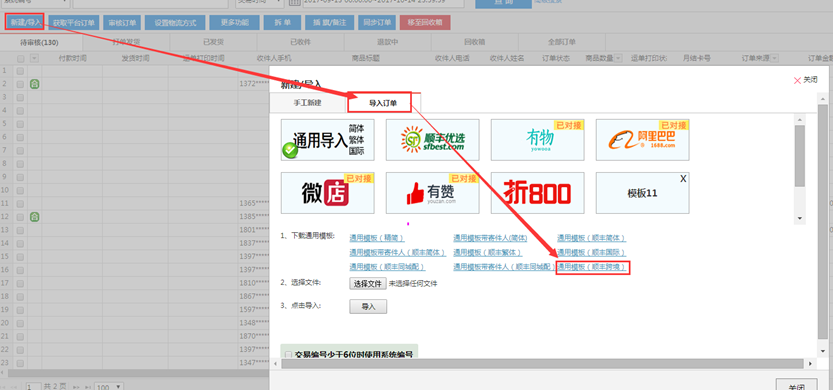The height and width of the screenshot is (390, 833).
Task: Sort by 付款时间 column header
Action: coord(72,58)
